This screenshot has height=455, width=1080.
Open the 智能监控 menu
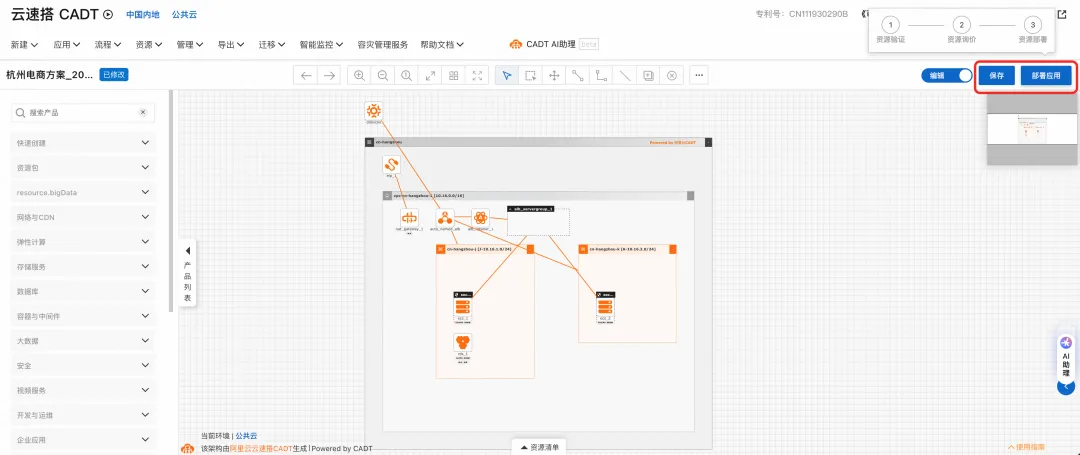pyautogui.click(x=322, y=45)
